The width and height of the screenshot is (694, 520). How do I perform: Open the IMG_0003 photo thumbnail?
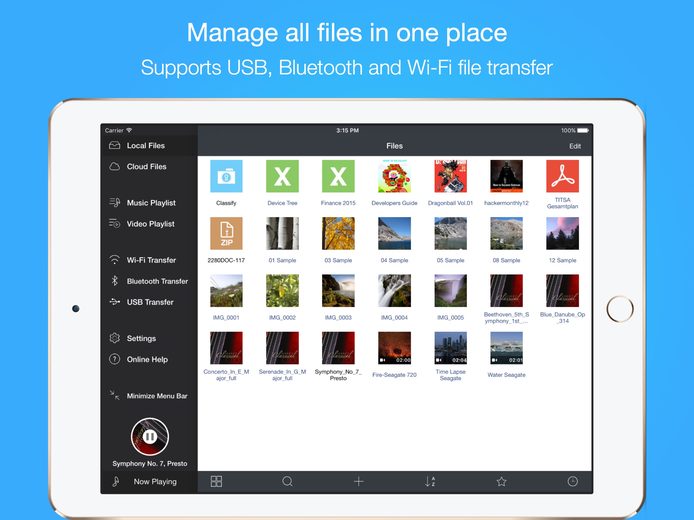(338, 291)
